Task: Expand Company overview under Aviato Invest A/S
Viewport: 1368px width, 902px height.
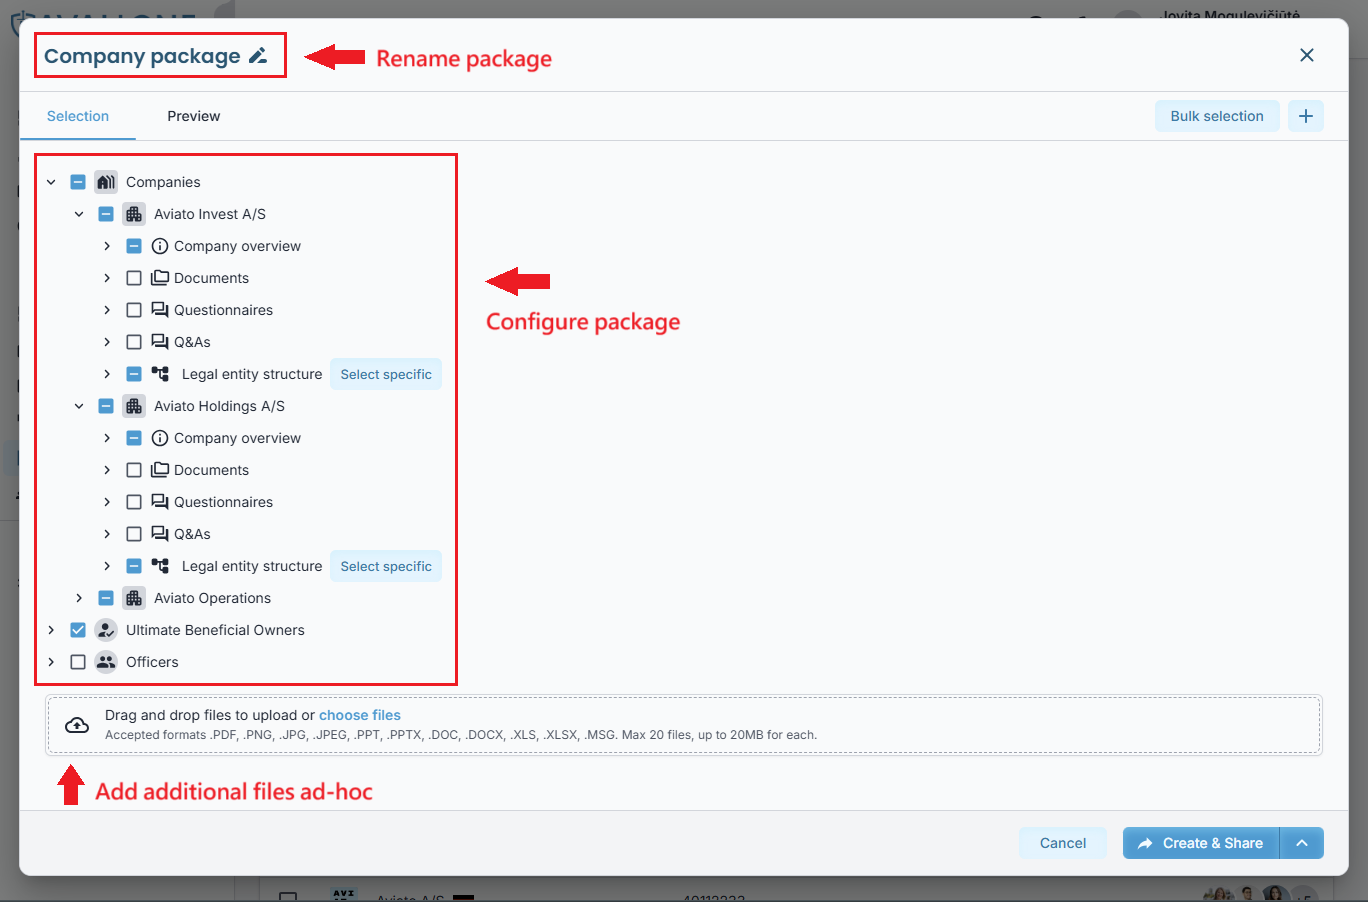Action: point(107,246)
